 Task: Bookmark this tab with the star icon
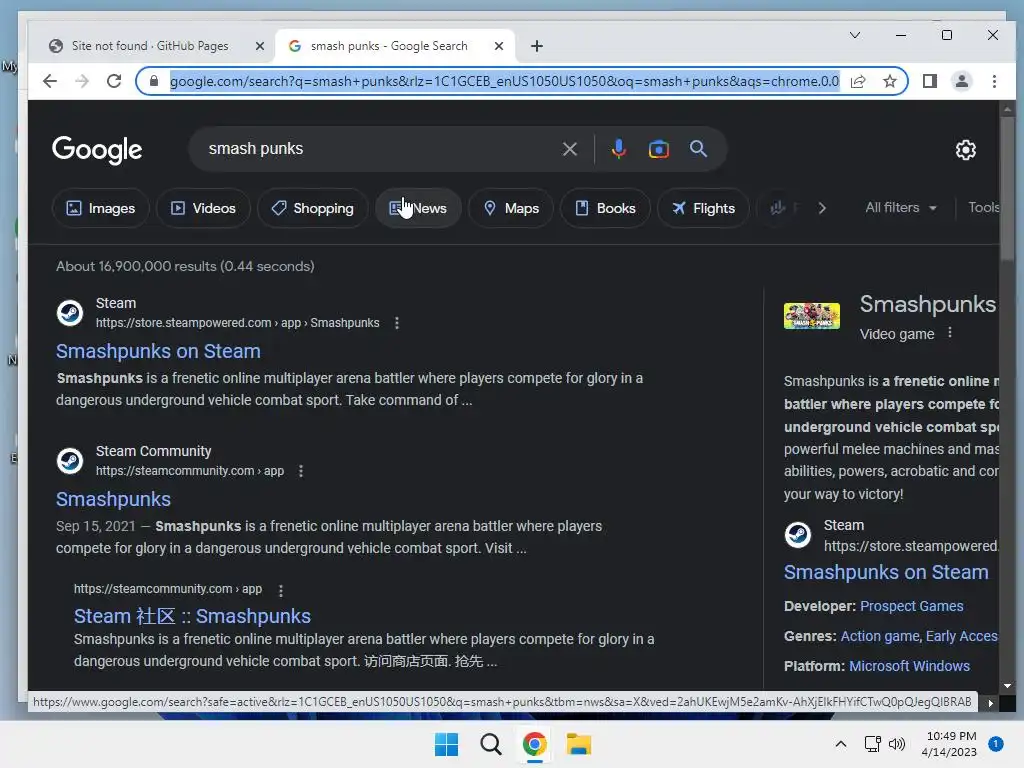tap(889, 81)
